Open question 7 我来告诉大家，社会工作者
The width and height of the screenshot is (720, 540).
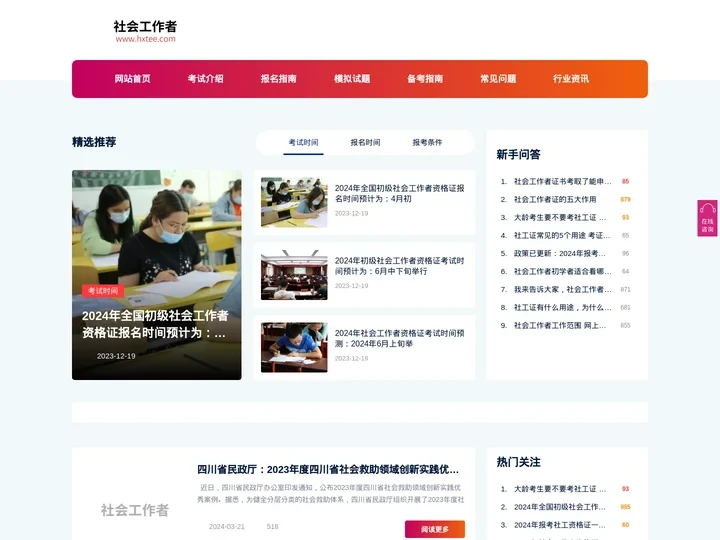click(562, 289)
